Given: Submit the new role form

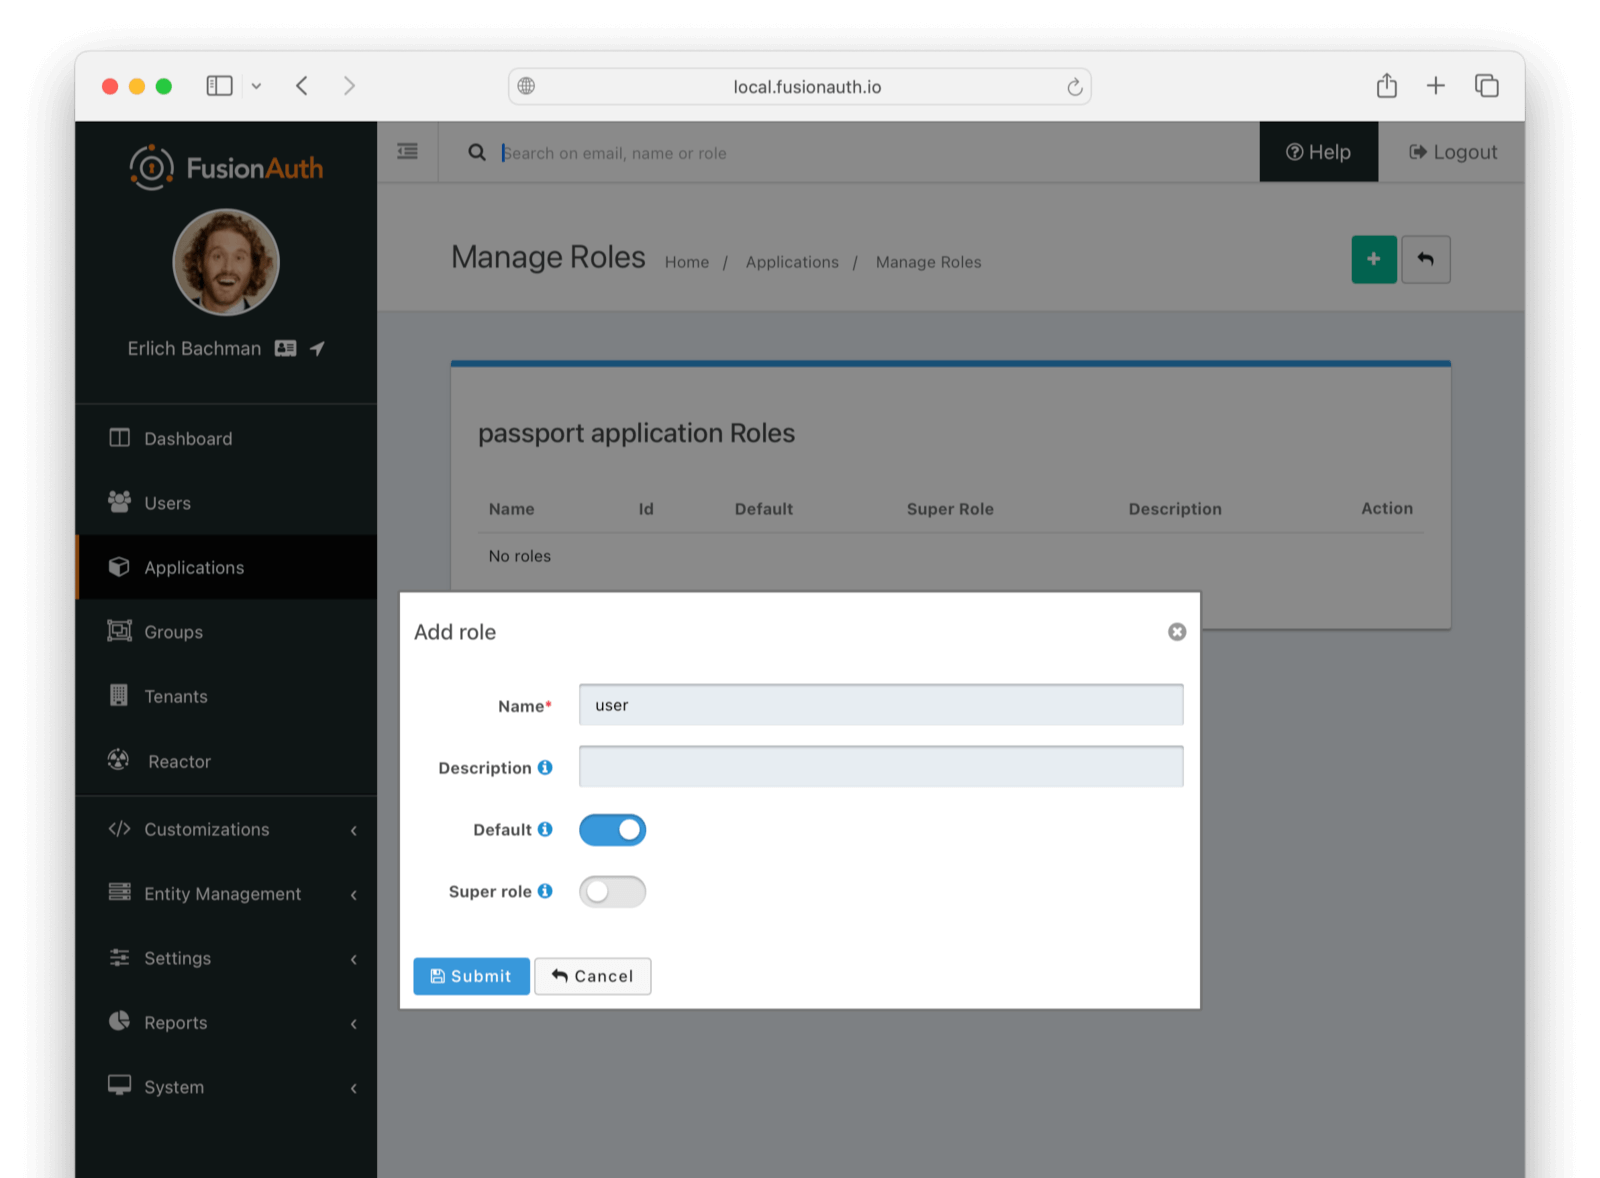Looking at the screenshot, I should point(471,976).
